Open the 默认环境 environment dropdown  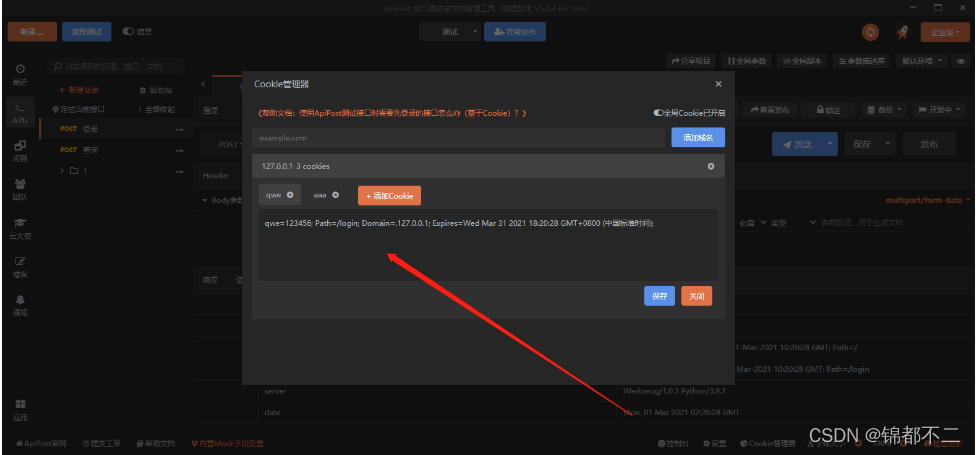922,61
